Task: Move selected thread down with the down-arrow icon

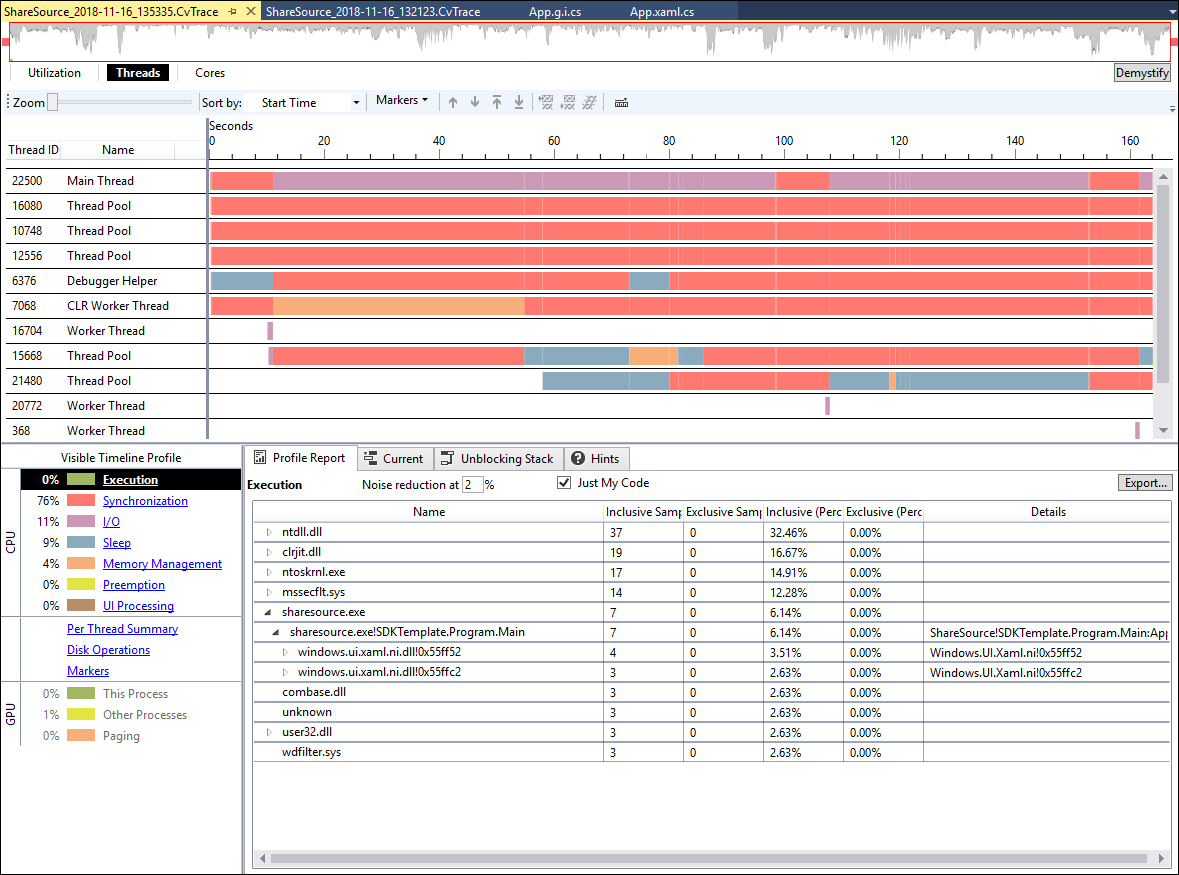Action: click(x=475, y=102)
